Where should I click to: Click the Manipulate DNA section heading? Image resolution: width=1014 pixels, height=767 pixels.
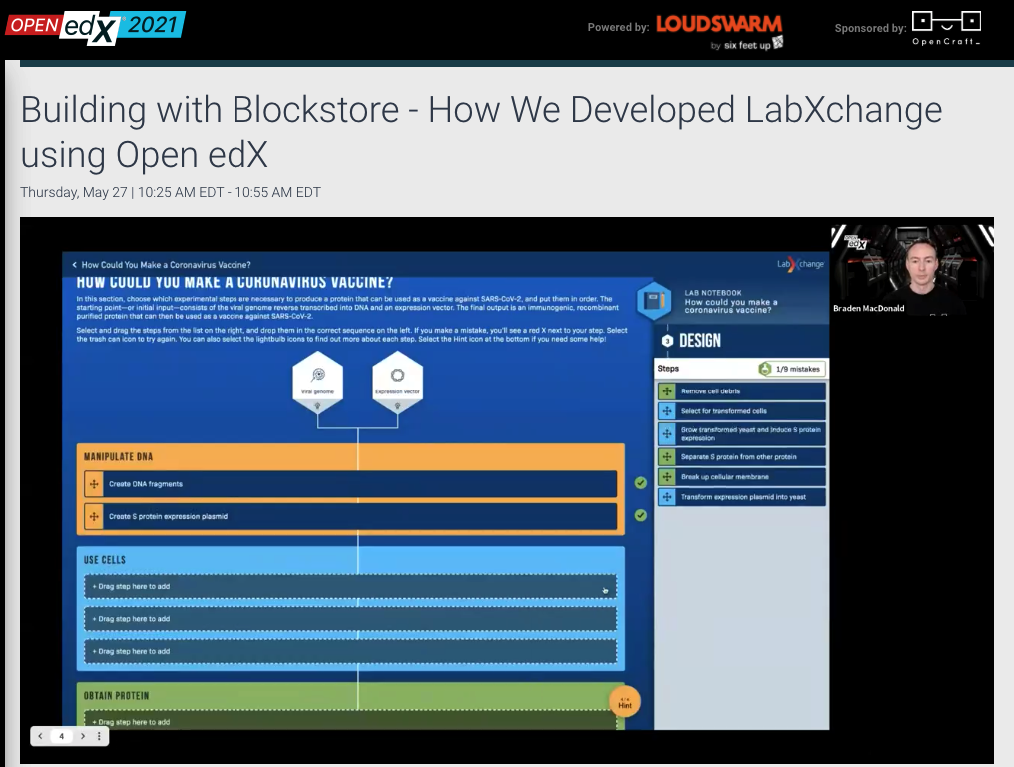click(x=118, y=457)
